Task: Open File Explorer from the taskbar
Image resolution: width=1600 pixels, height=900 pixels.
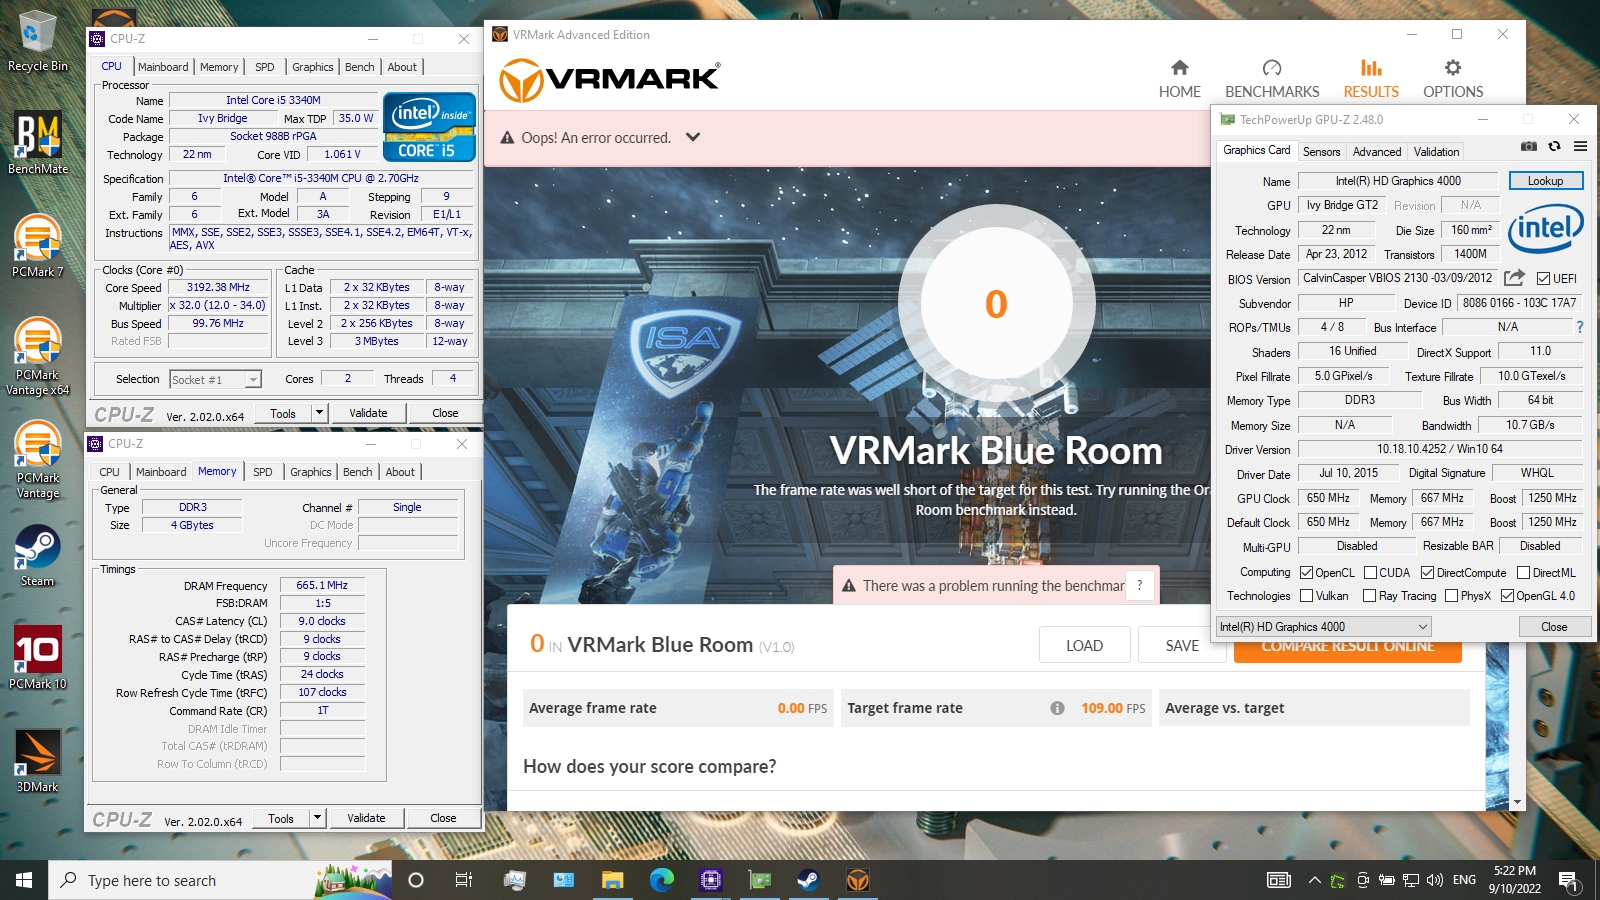Action: [x=613, y=880]
